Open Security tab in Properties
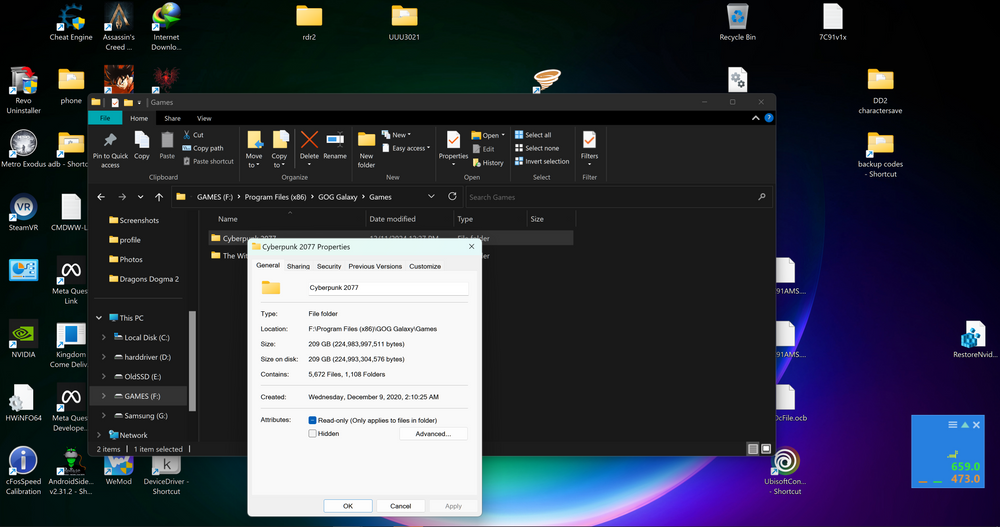This screenshot has height=527, width=1000. click(x=329, y=266)
